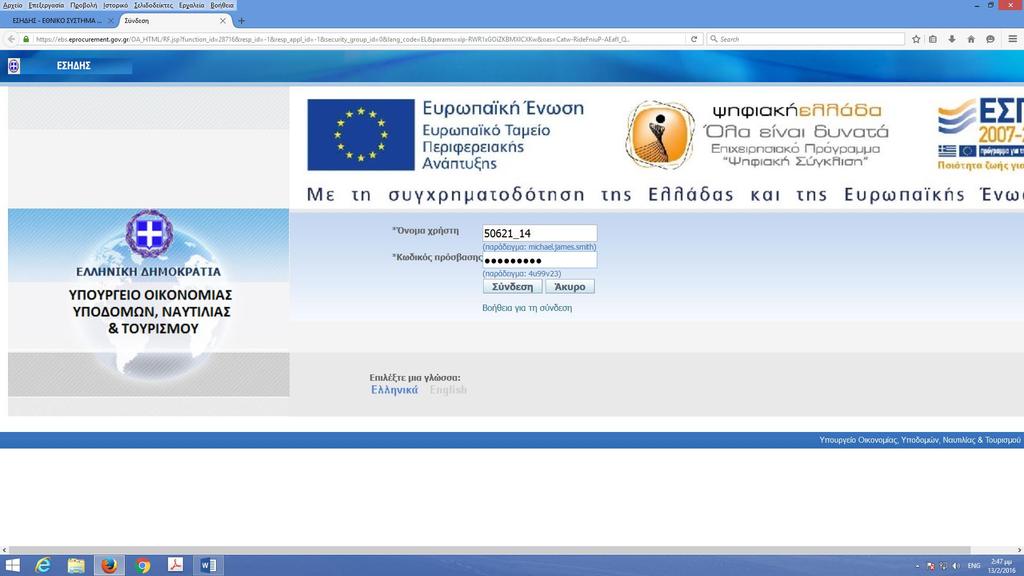The height and width of the screenshot is (576, 1024).
Task: Open Microsoft Word from the taskbar
Action: (x=208, y=566)
